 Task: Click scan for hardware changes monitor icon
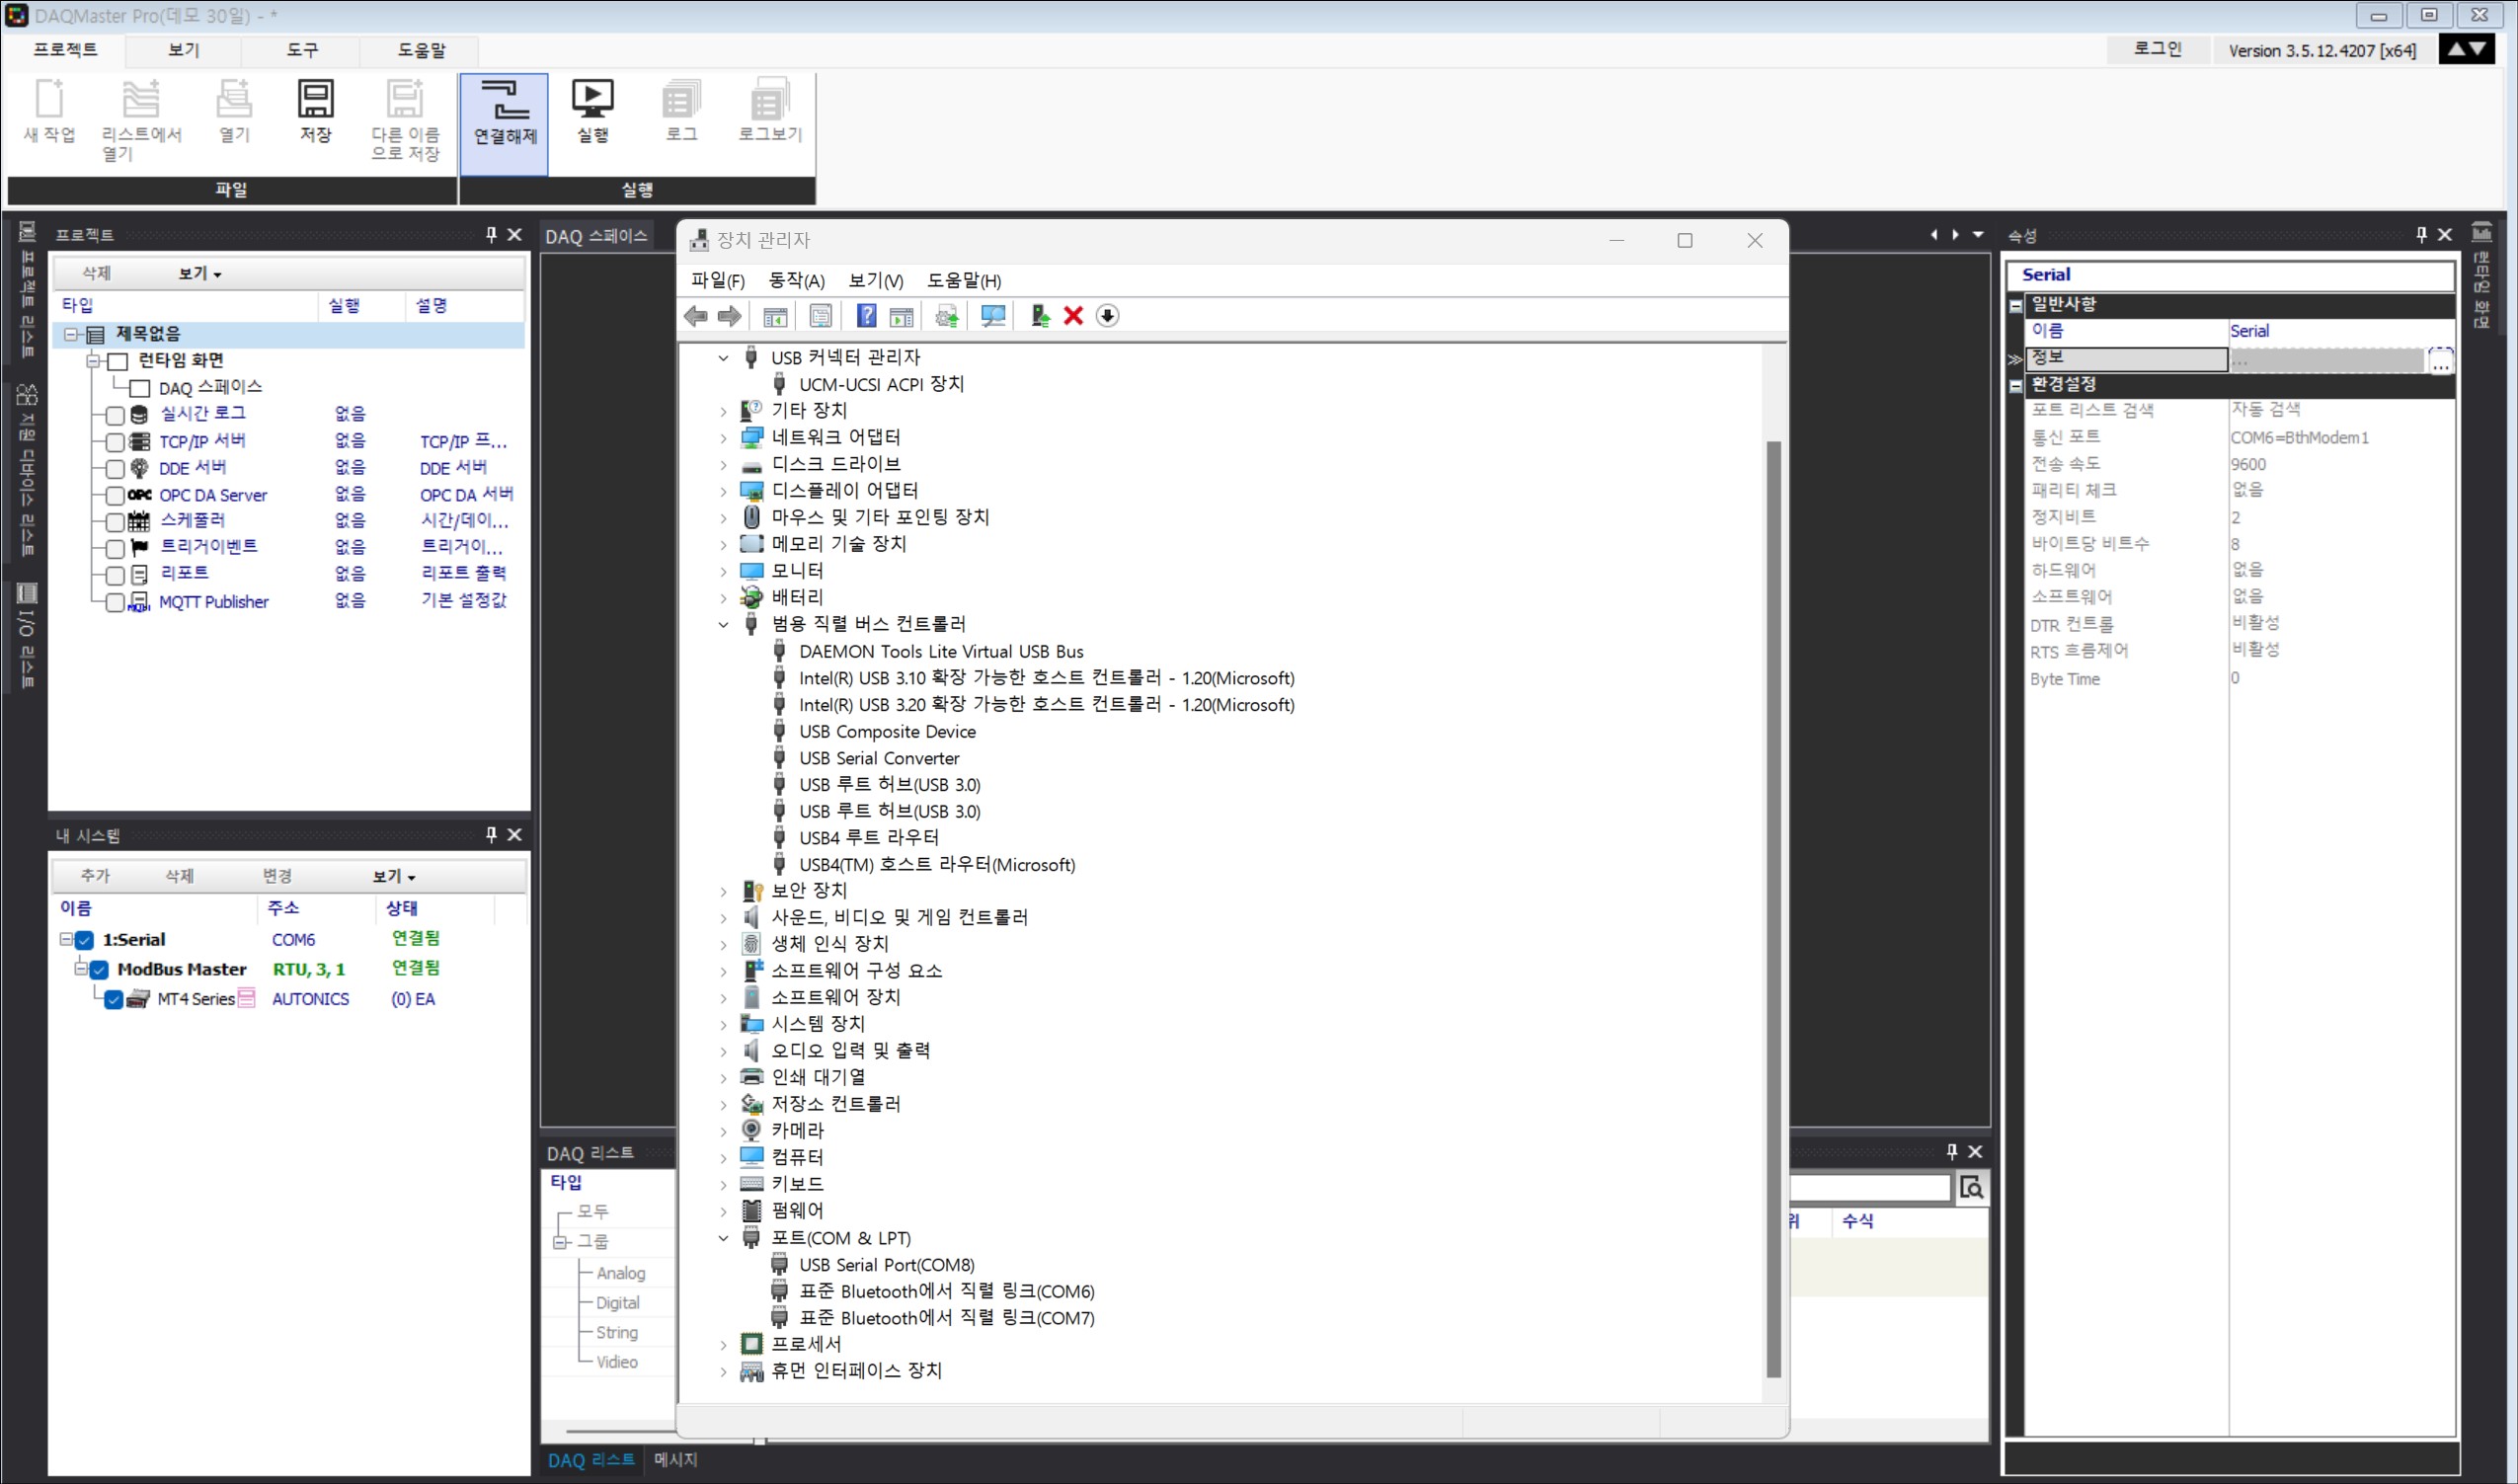[x=993, y=316]
